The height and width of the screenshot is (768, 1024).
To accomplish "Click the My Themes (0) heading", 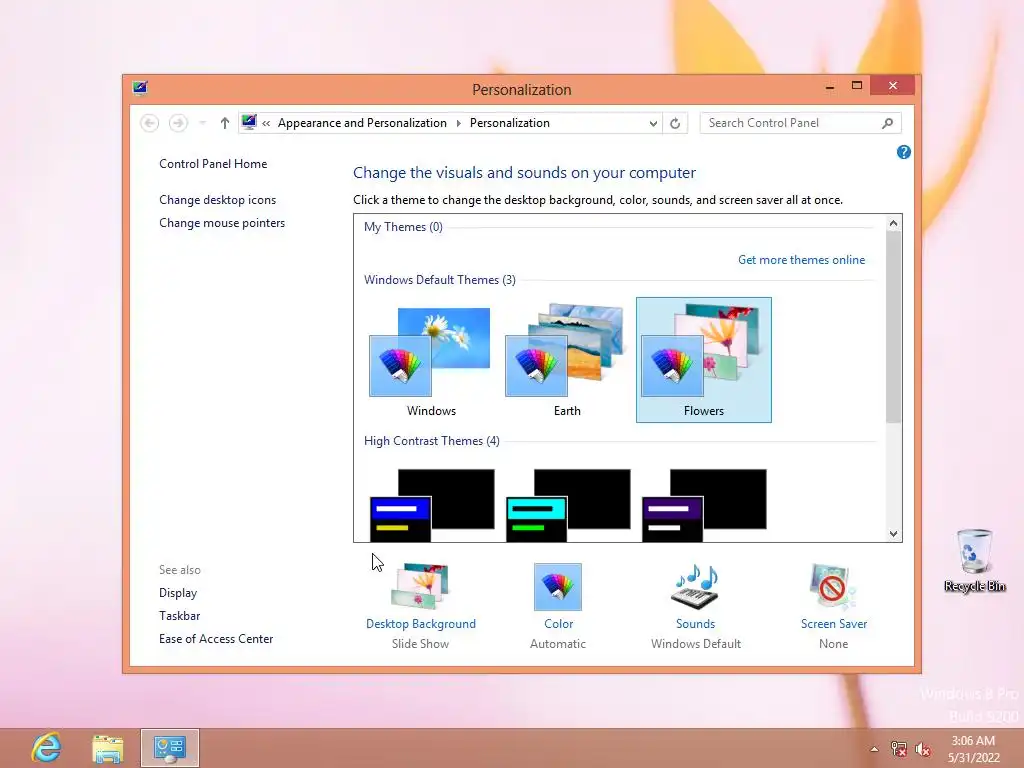I will (403, 227).
